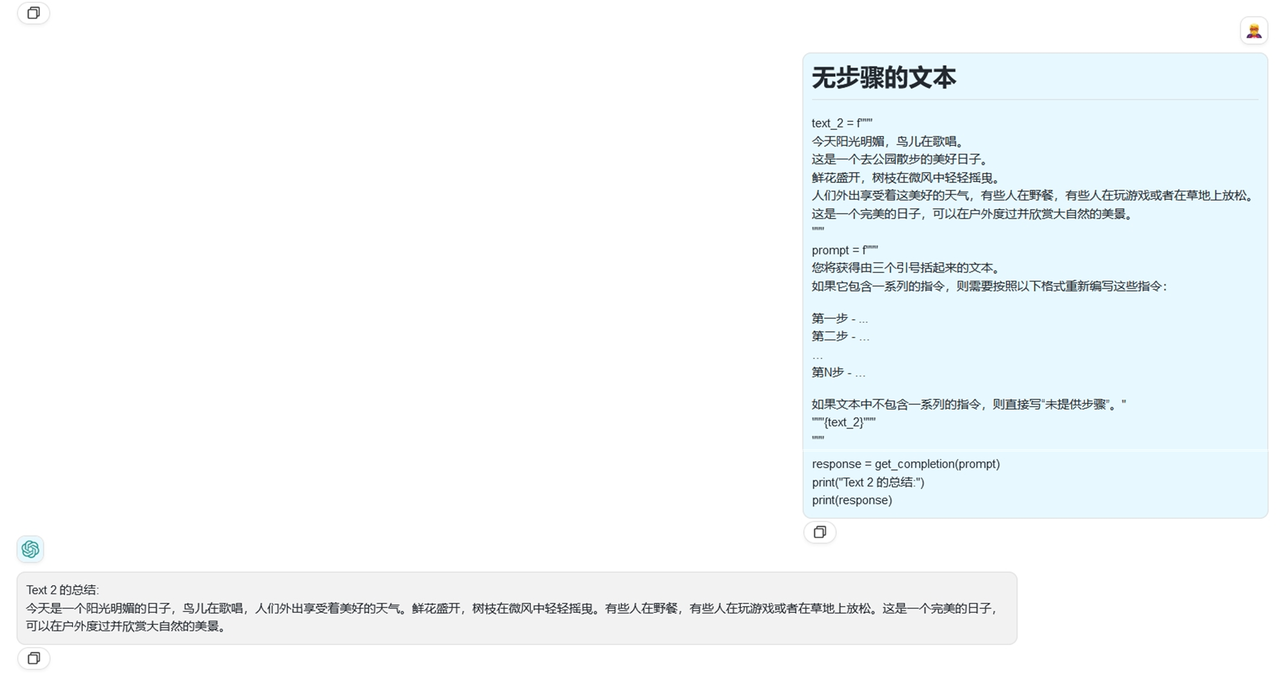Click the line "text_2 = f""""
This screenshot has width=1280, height=674.
(x=842, y=123)
